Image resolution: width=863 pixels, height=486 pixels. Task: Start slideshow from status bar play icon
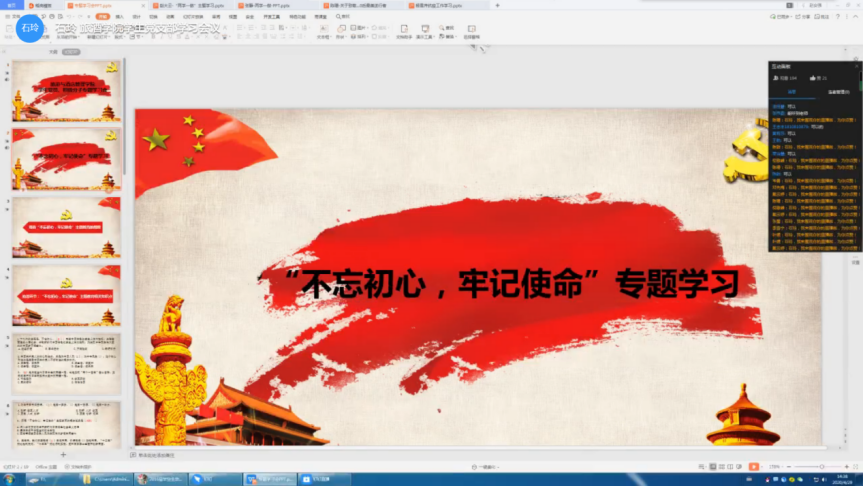point(754,466)
